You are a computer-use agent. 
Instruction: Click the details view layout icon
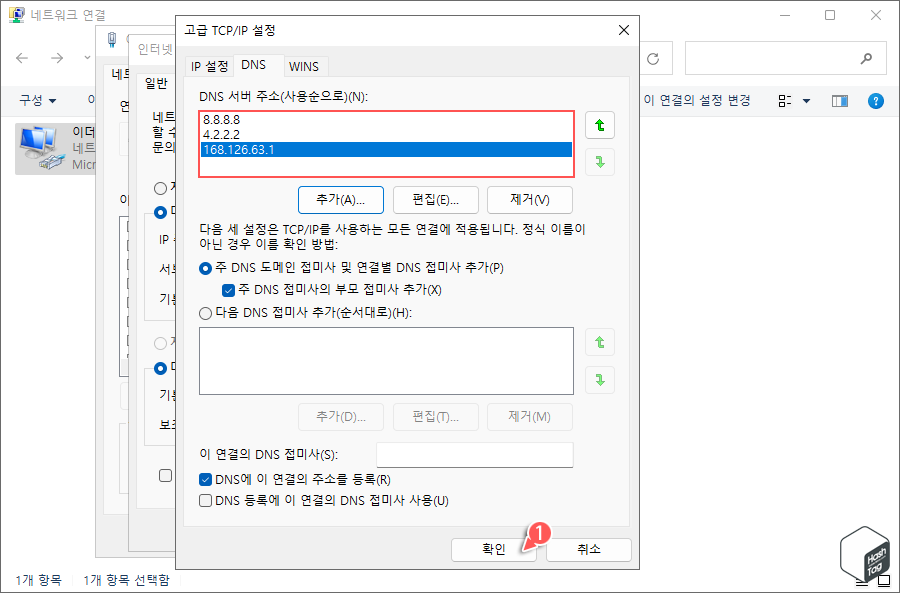point(786,100)
